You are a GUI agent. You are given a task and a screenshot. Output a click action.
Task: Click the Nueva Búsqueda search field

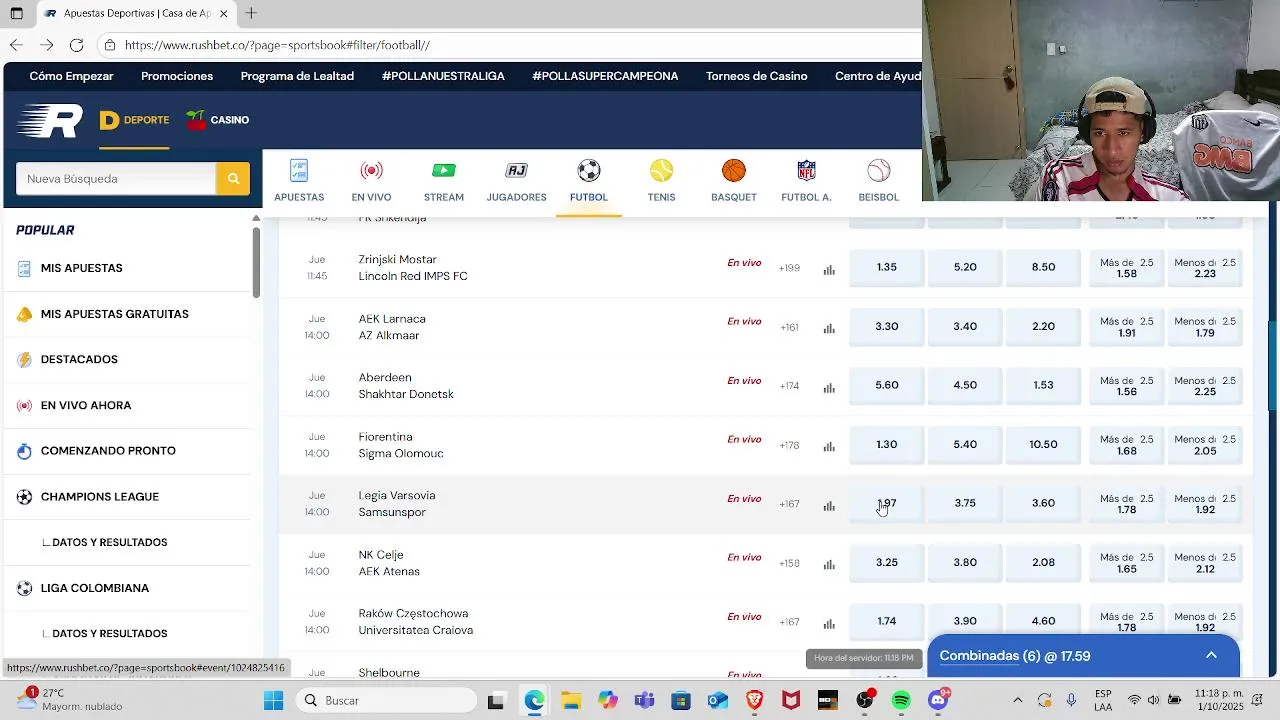click(116, 179)
